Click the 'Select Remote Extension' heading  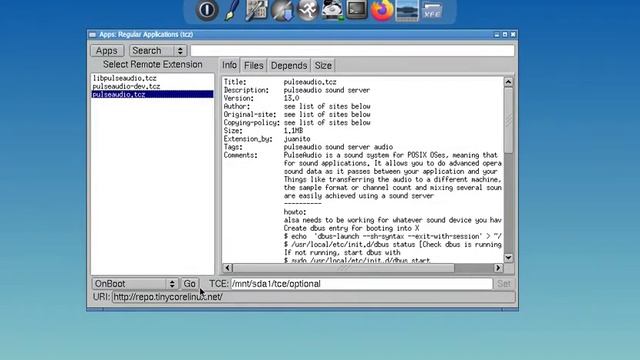(153, 64)
